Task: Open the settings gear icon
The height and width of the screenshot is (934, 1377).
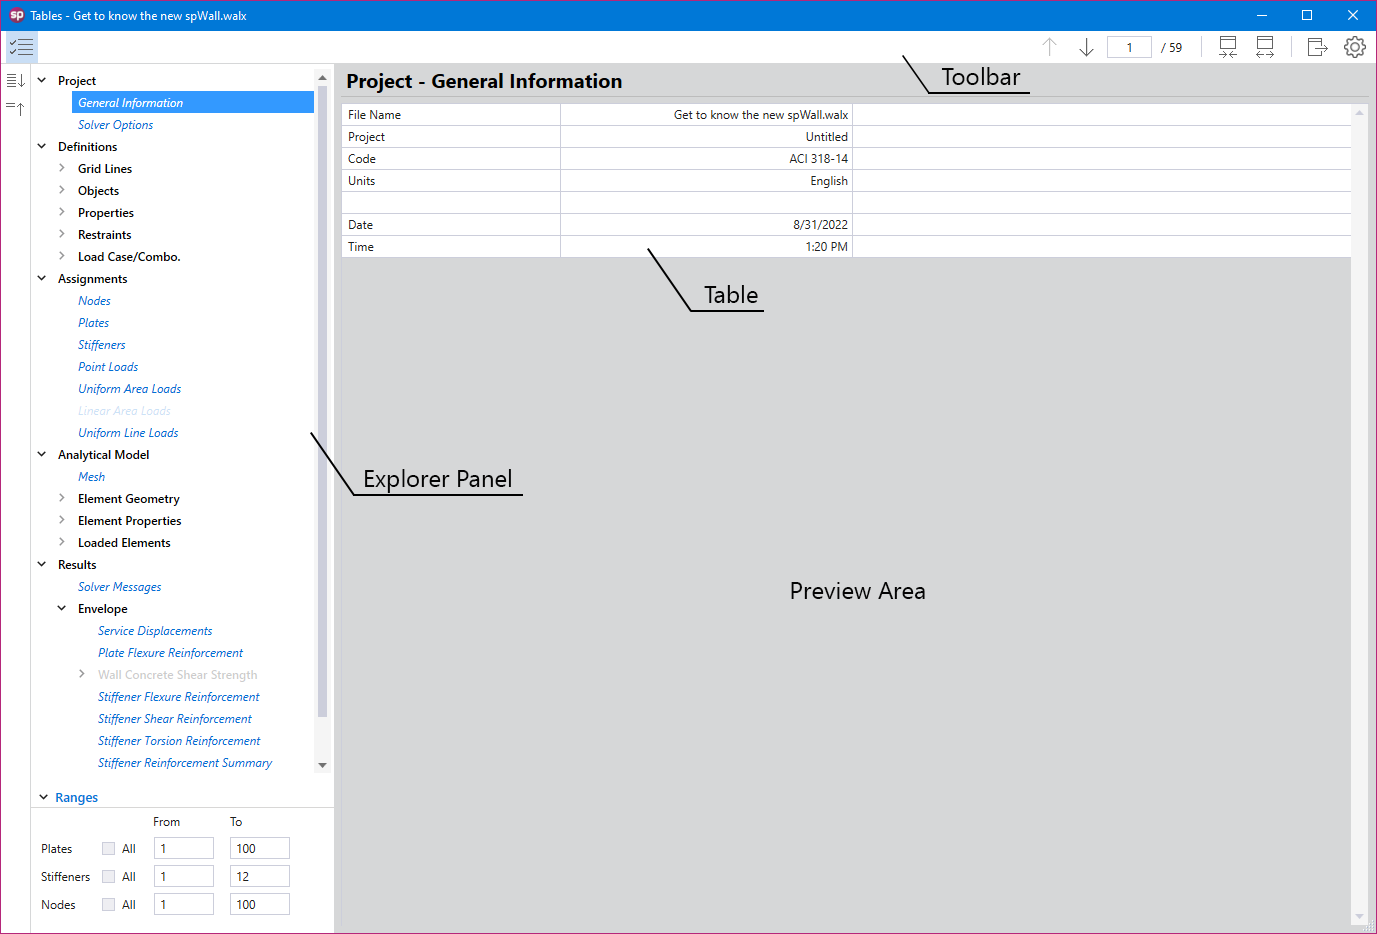Action: (x=1355, y=47)
